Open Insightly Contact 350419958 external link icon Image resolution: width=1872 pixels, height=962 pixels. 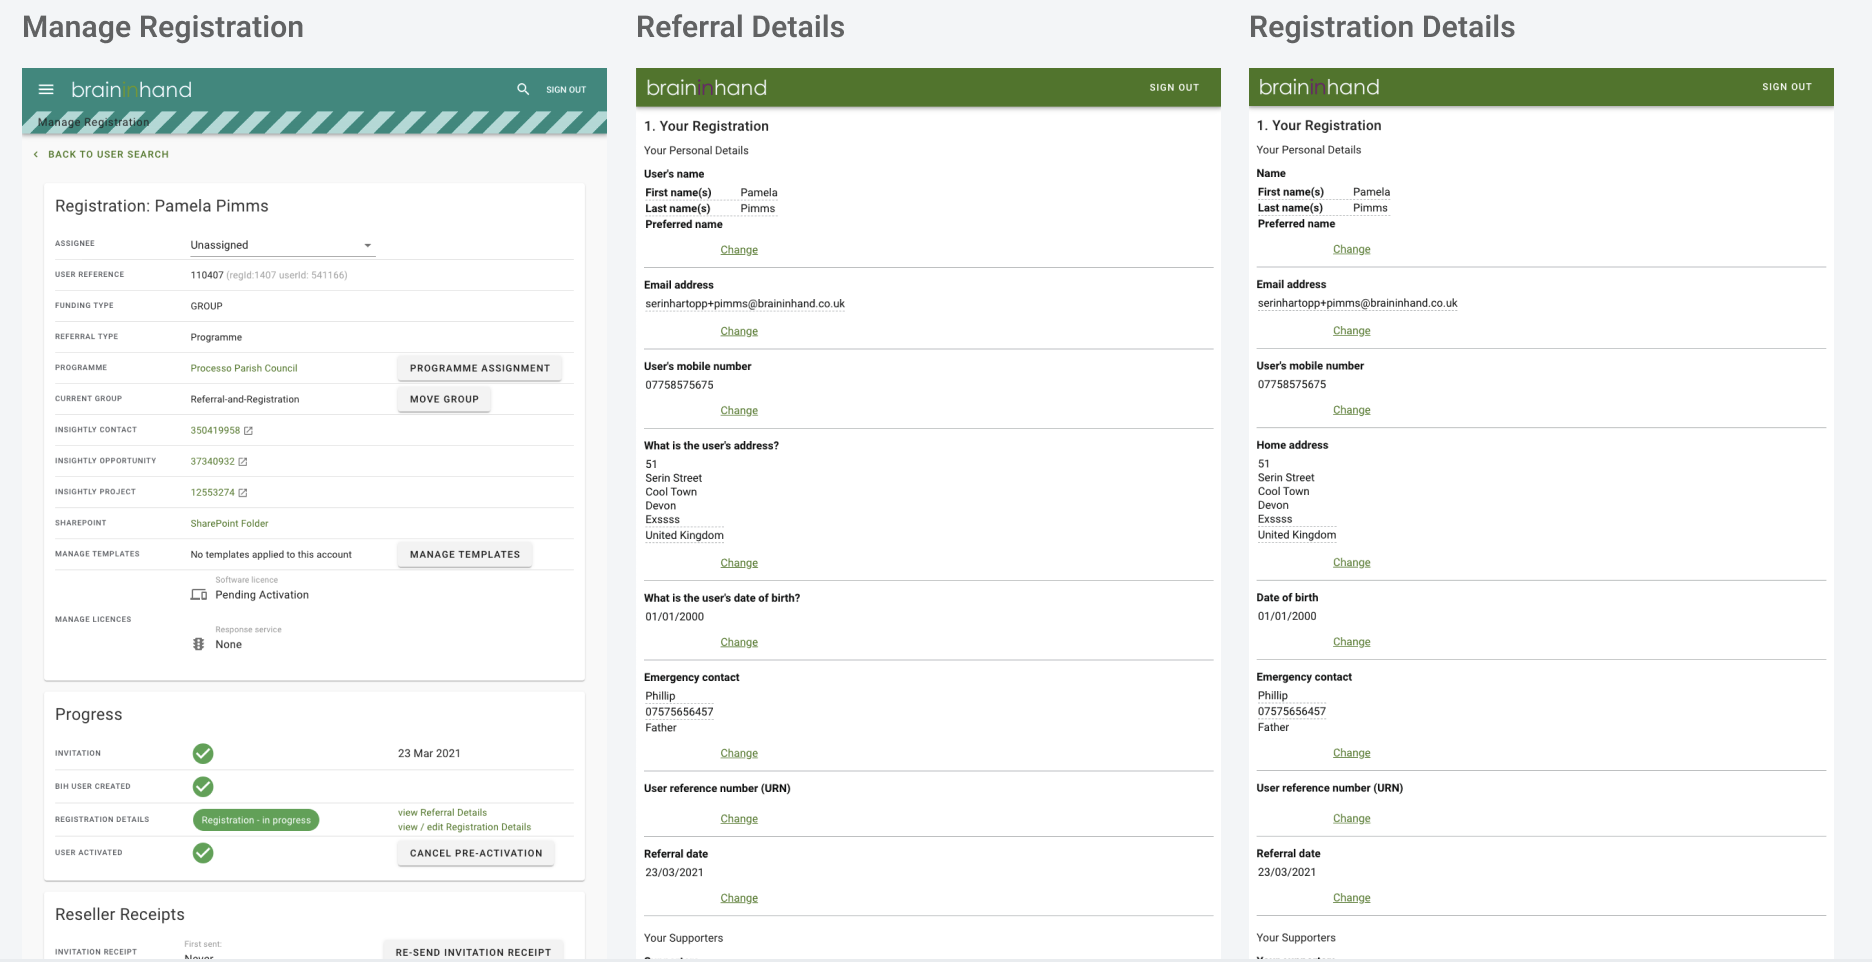pyautogui.click(x=249, y=431)
